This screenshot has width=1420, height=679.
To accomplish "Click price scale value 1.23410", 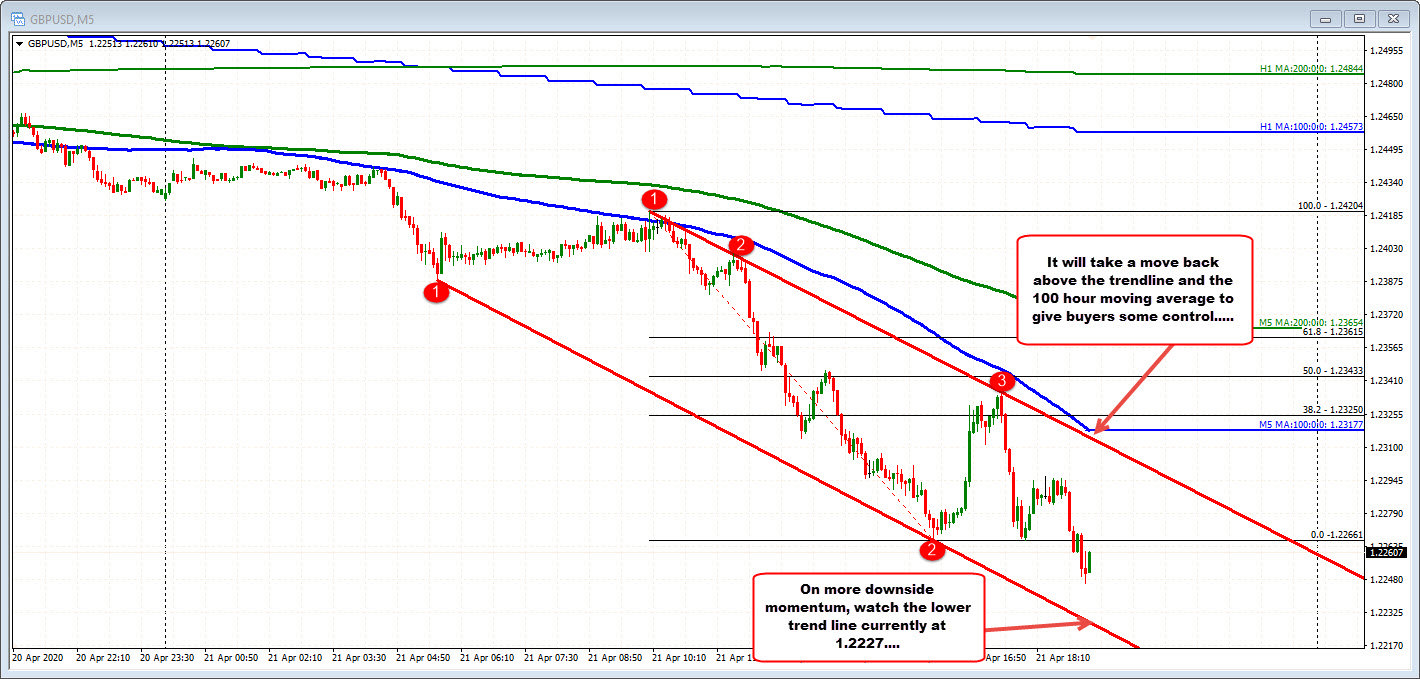I will [1386, 380].
